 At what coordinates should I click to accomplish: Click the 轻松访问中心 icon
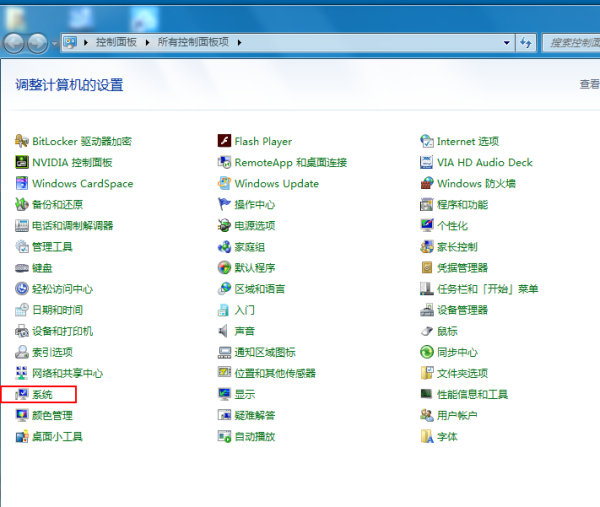coord(21,289)
